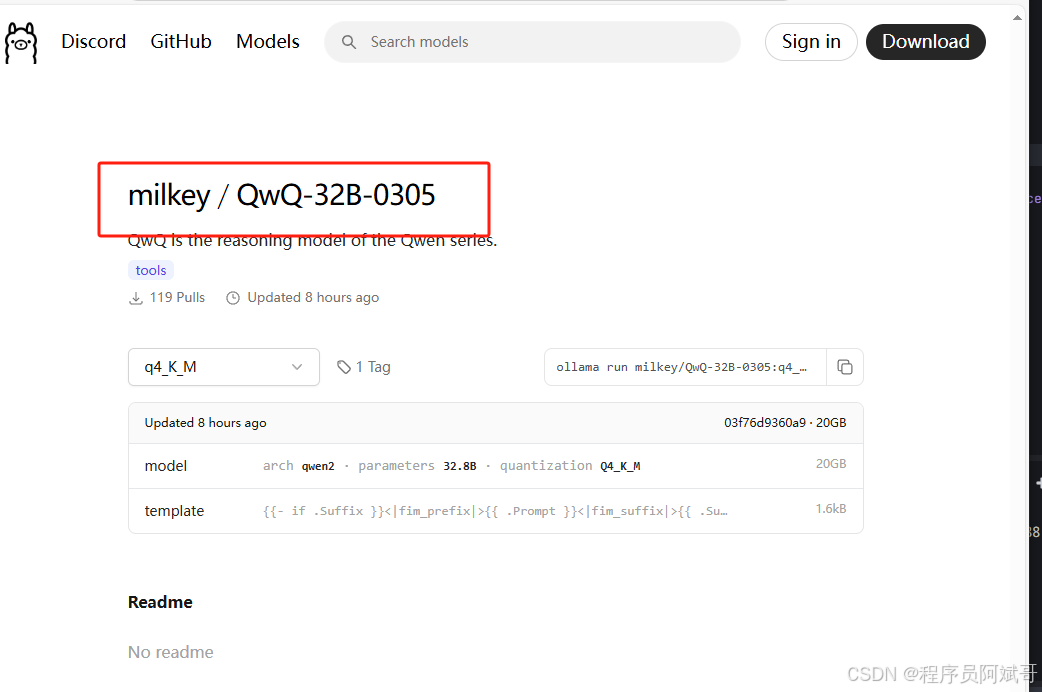Open the Ollama llama logo home link

[x=21, y=43]
